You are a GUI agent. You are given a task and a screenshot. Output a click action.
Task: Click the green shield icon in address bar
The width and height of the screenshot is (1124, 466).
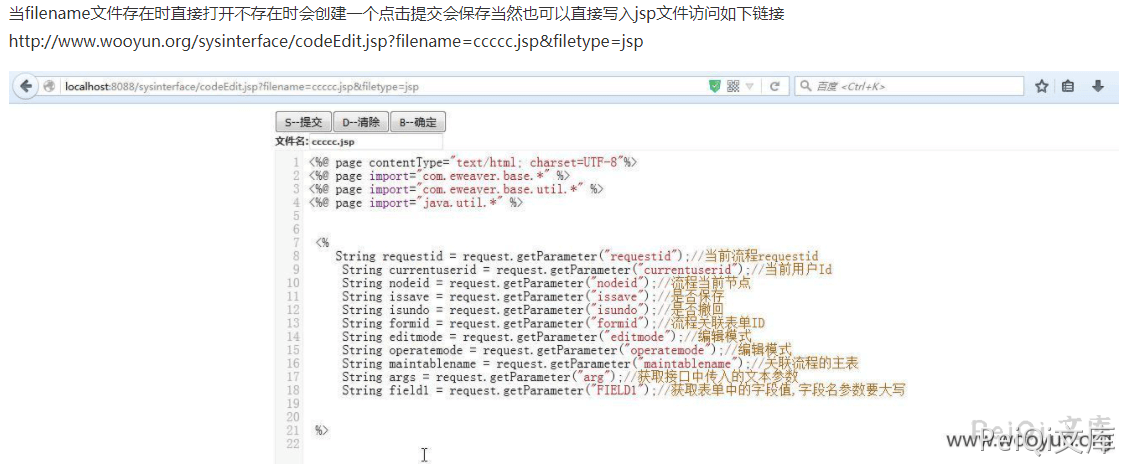tap(714, 87)
